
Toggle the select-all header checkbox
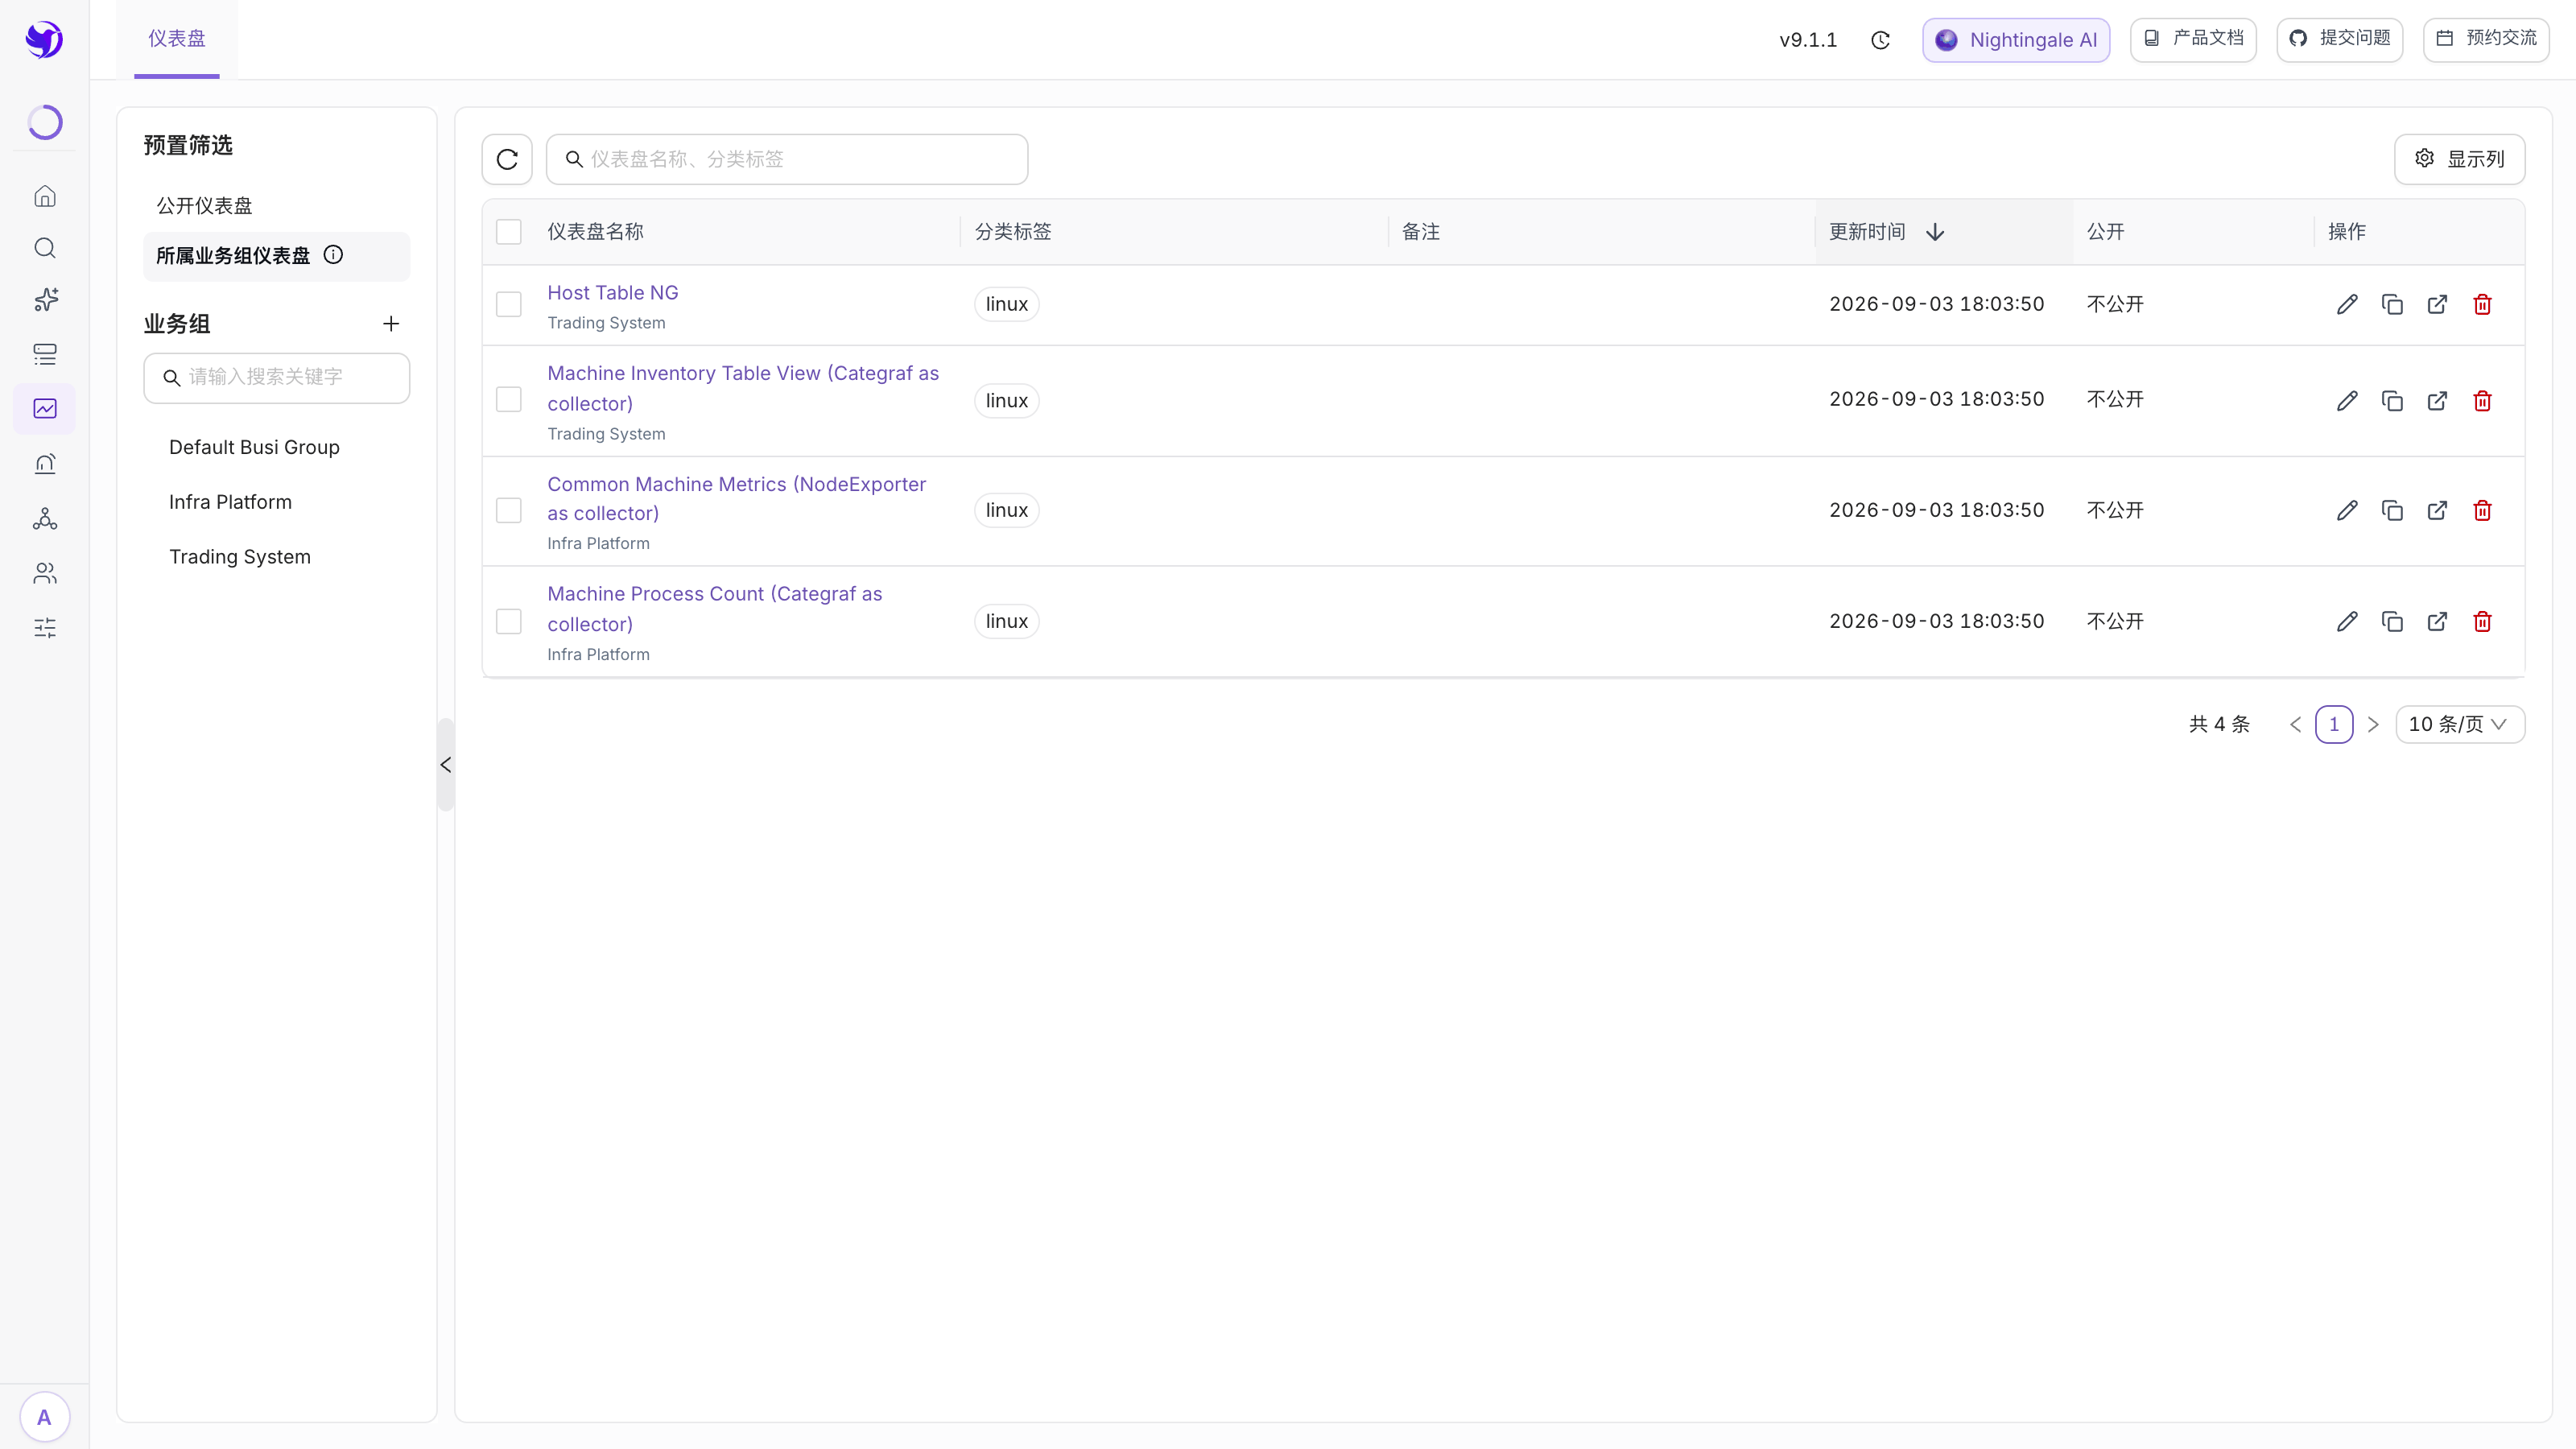tap(509, 232)
